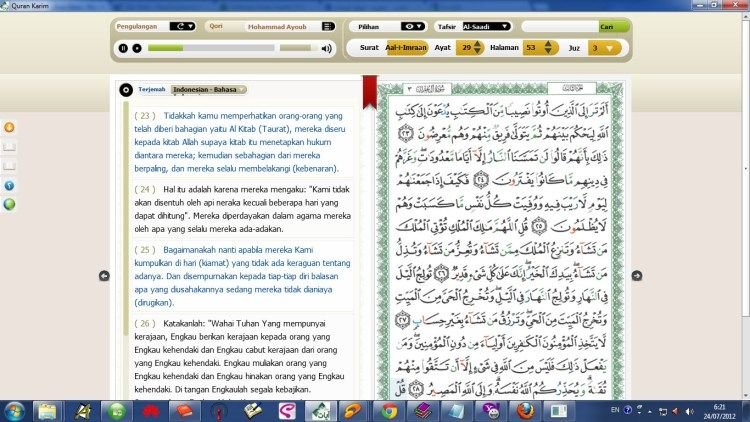Click the verse 23 end marker in Arabic page
The image size is (750, 422).
(x=406, y=133)
